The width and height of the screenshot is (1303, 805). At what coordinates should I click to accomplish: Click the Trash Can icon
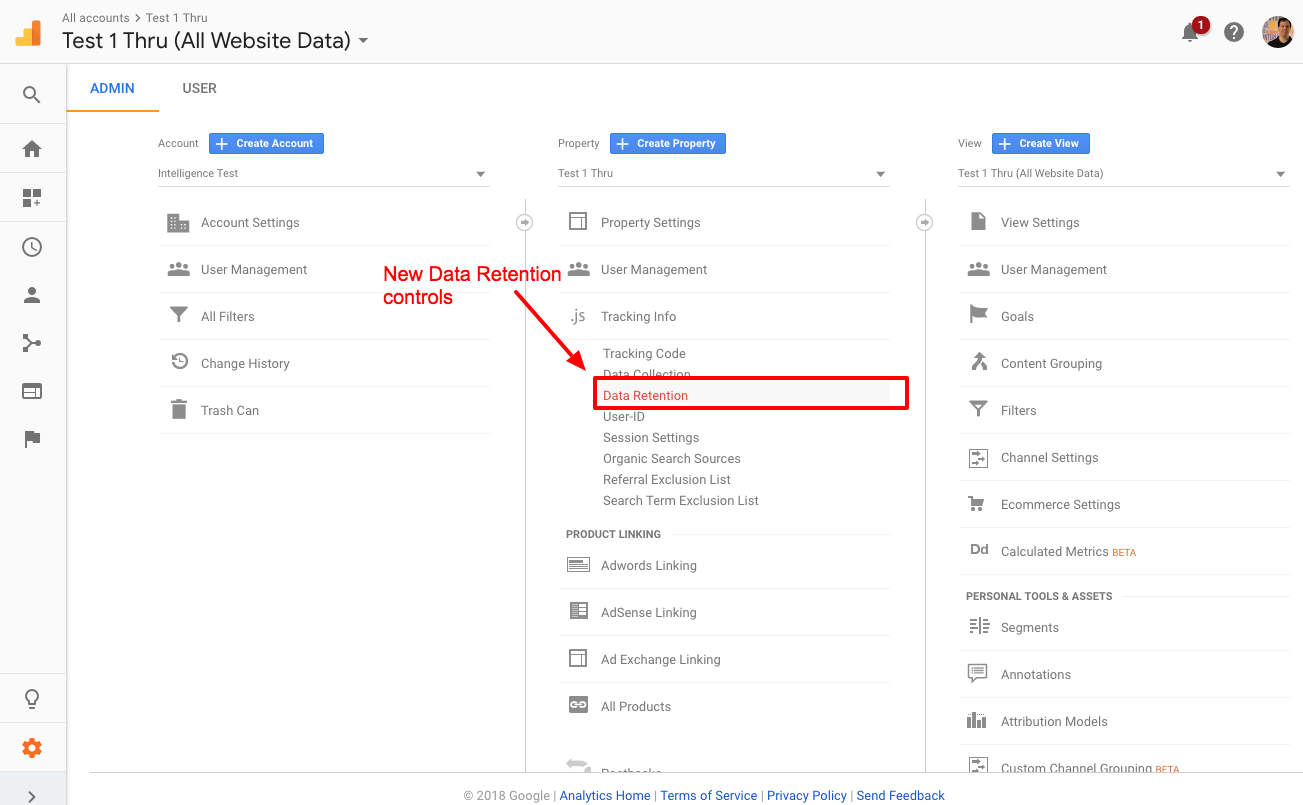pos(179,409)
